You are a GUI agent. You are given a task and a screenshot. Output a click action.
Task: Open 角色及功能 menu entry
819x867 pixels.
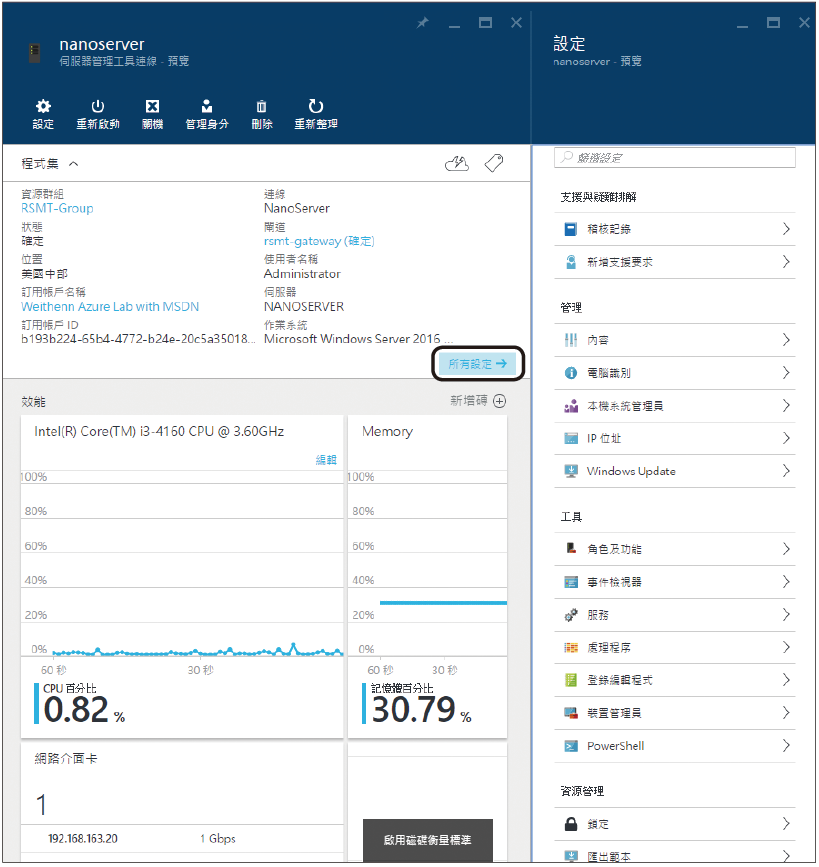pos(675,549)
